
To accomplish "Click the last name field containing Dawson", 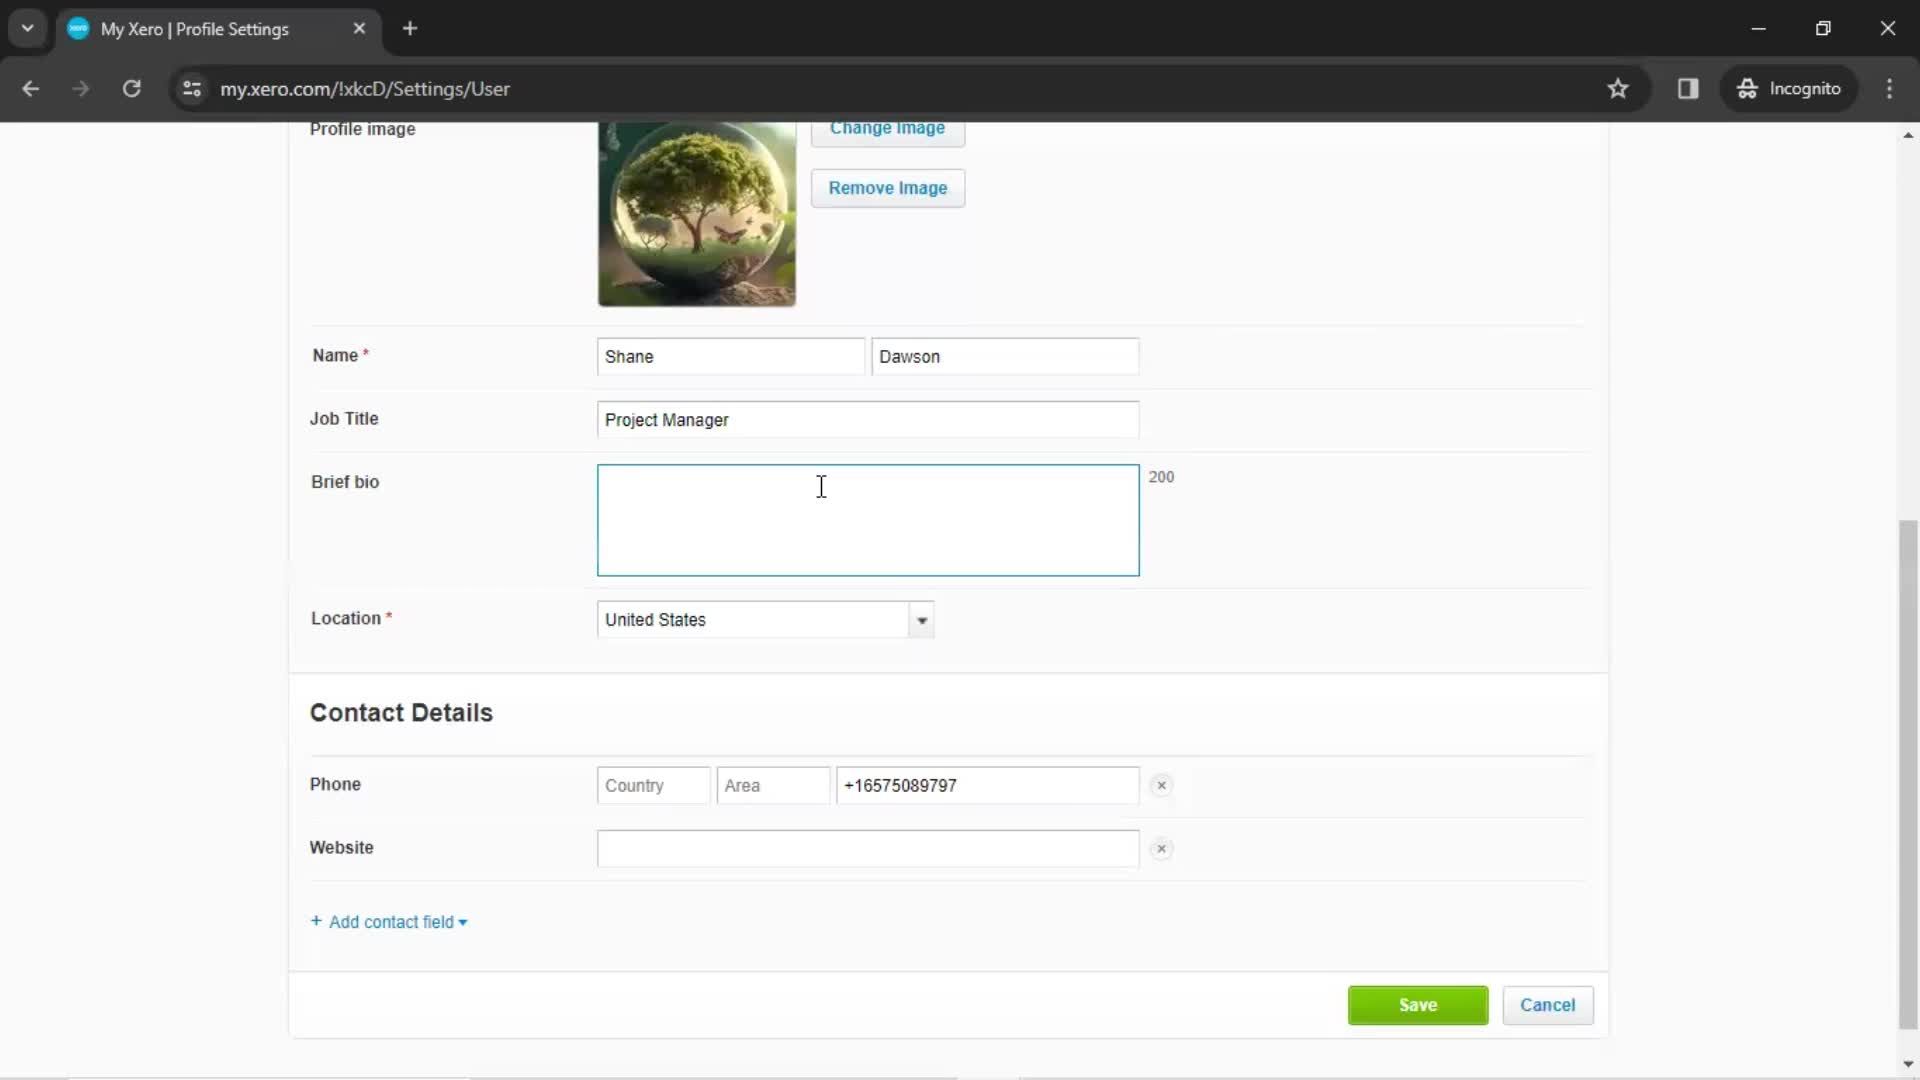I will point(1005,357).
